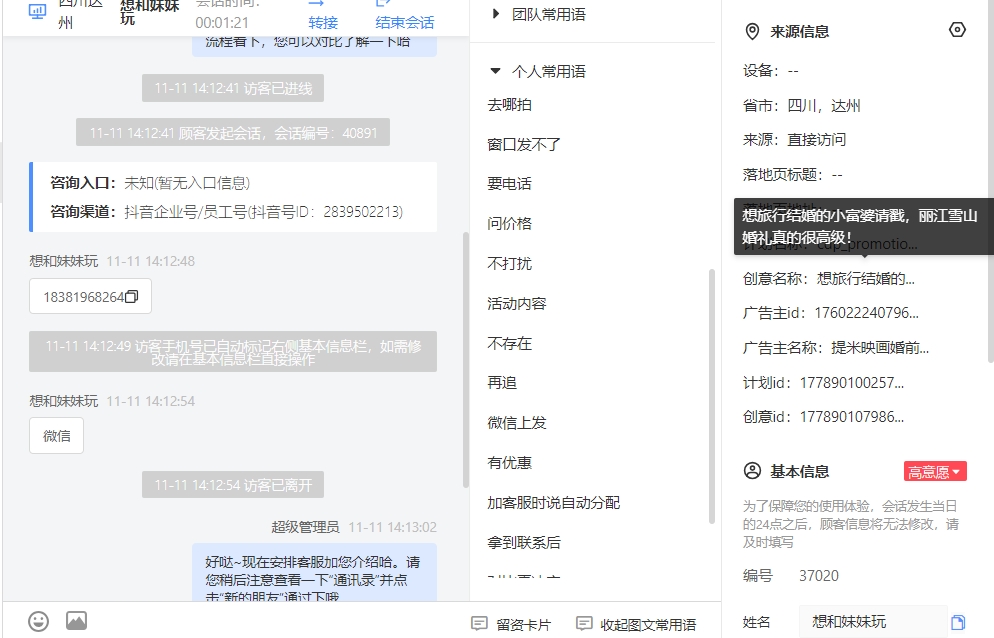Select the quick phrase 要电话
Screen dimensions: 994x638
coord(509,184)
